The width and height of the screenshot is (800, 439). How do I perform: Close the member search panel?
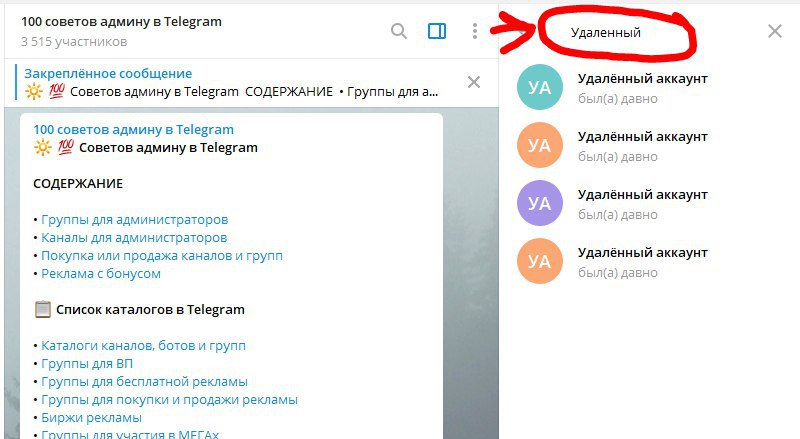point(774,31)
